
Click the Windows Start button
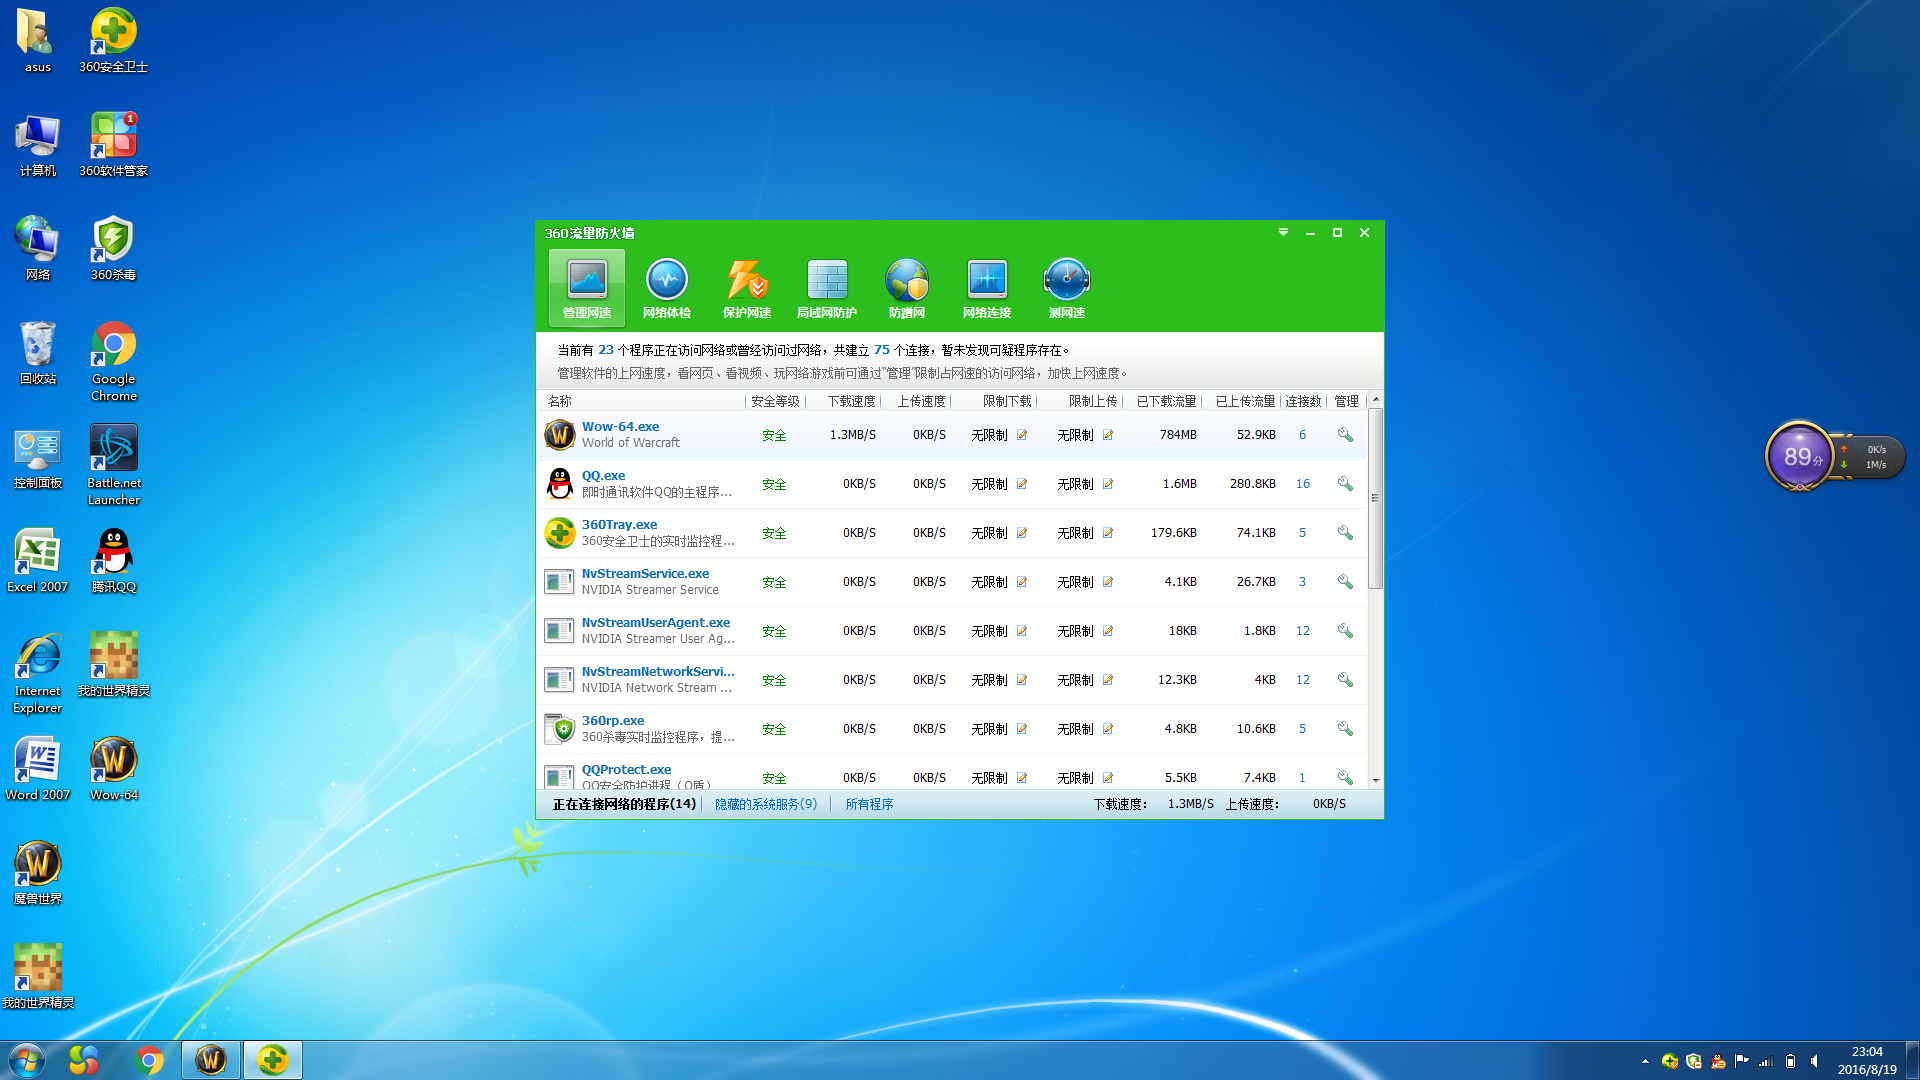pyautogui.click(x=27, y=1060)
